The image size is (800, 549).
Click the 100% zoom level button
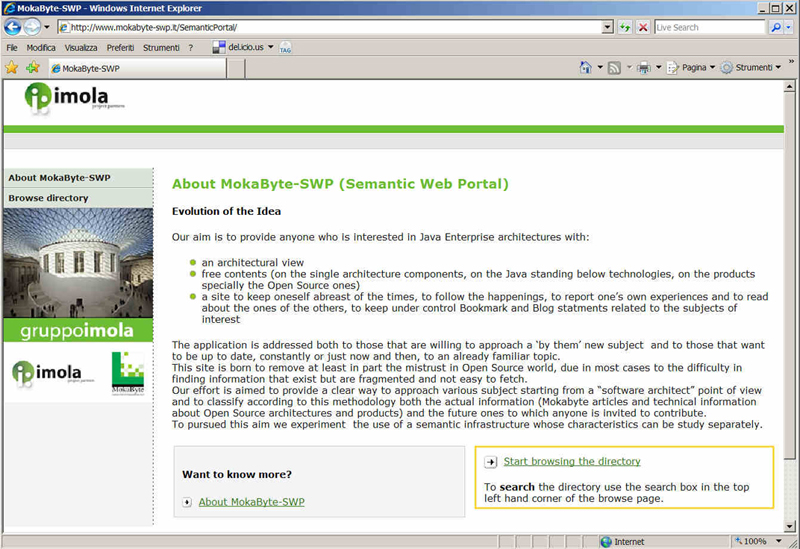[x=752, y=541]
